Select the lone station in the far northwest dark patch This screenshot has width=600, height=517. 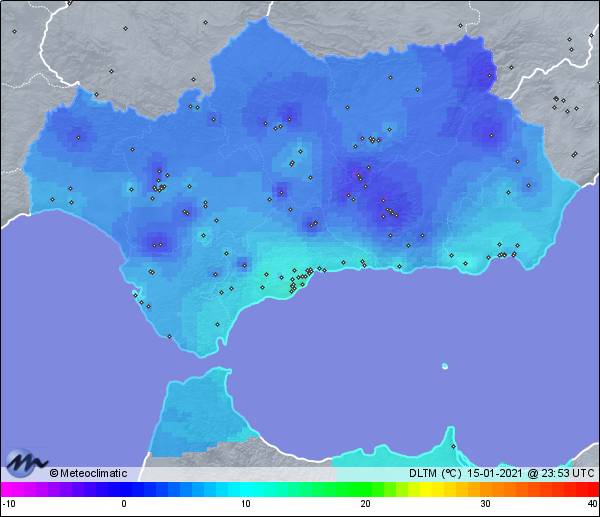[x=78, y=138]
